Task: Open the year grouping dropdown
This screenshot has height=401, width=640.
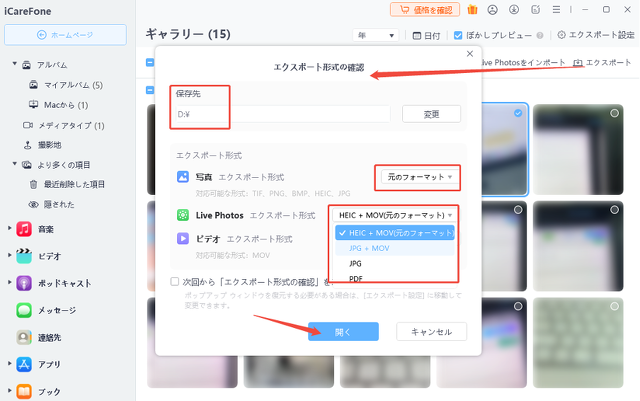Action: click(x=376, y=36)
